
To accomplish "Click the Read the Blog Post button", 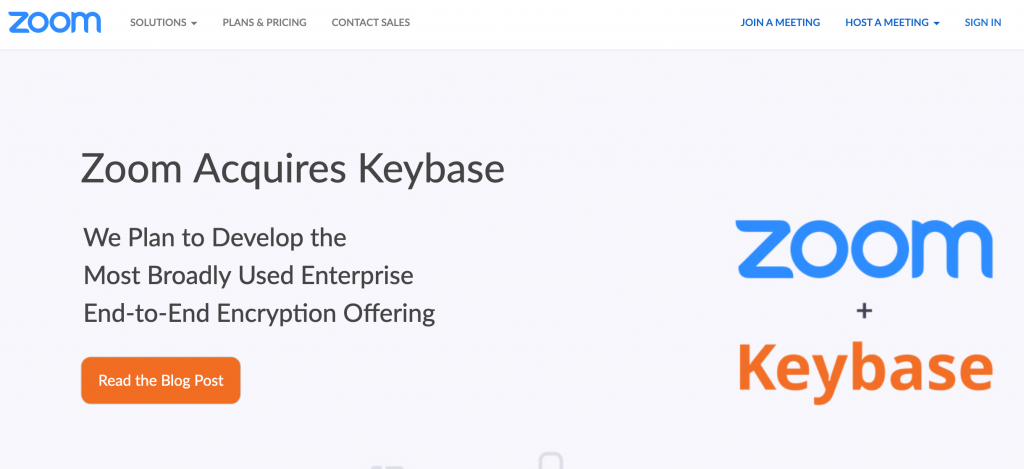I will point(161,380).
